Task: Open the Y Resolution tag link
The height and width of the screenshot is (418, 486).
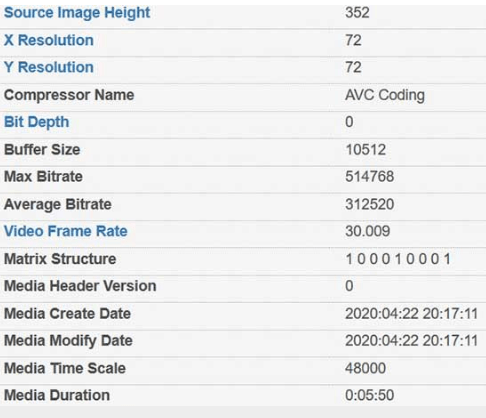Action: [49, 67]
